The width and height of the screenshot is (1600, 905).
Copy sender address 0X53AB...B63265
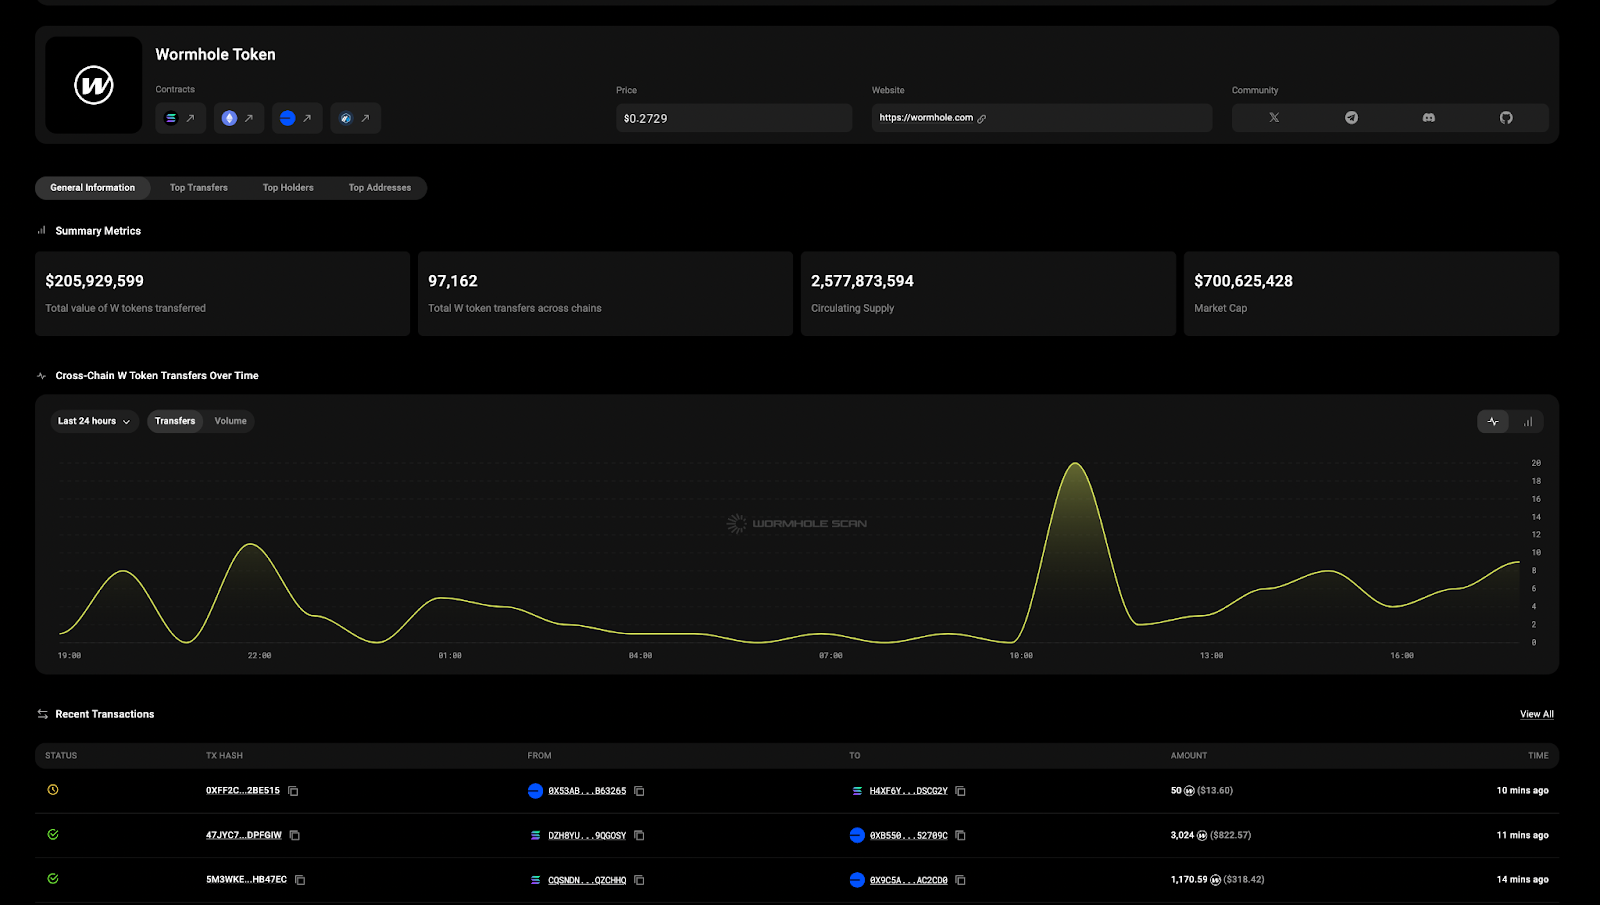639,791
